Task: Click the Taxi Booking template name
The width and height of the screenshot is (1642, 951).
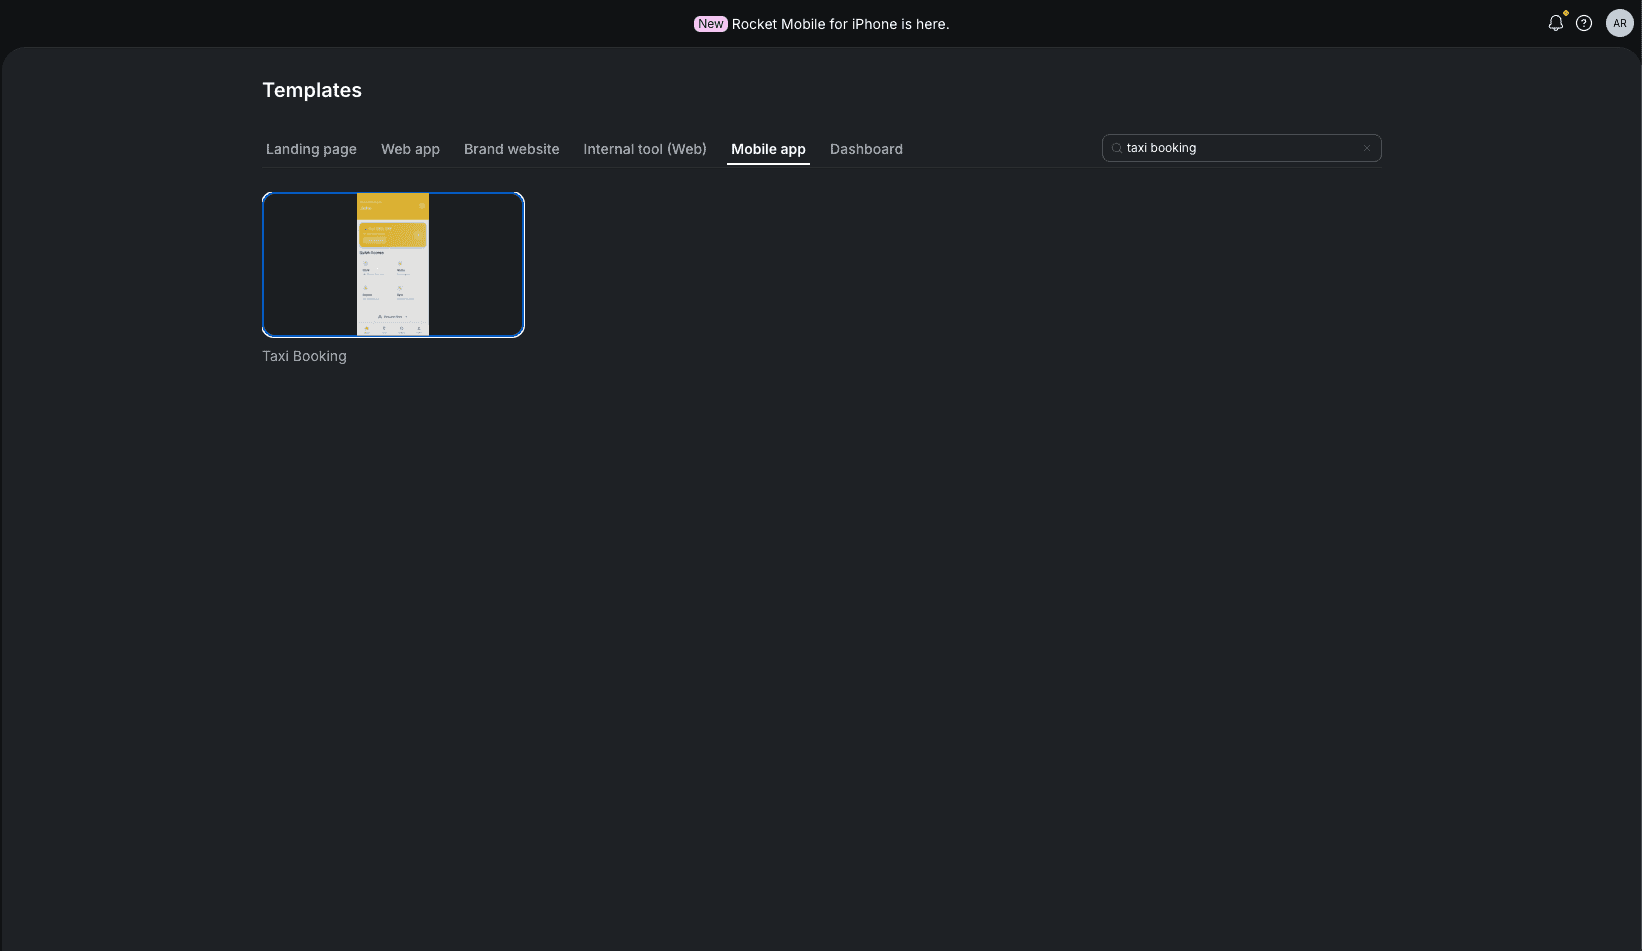Action: click(304, 356)
